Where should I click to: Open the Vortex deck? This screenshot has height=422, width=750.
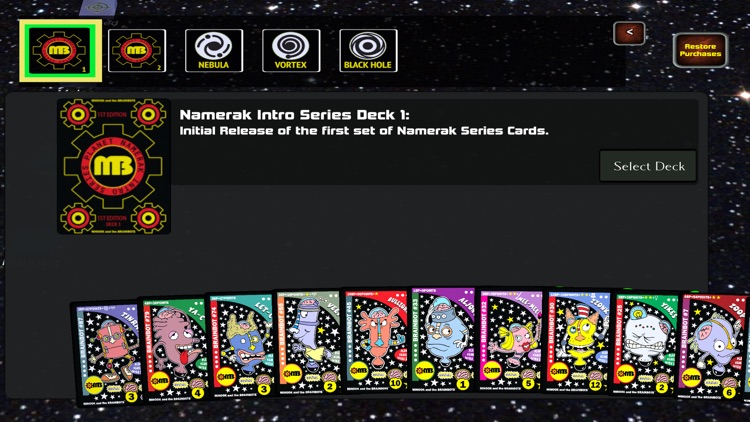[291, 51]
